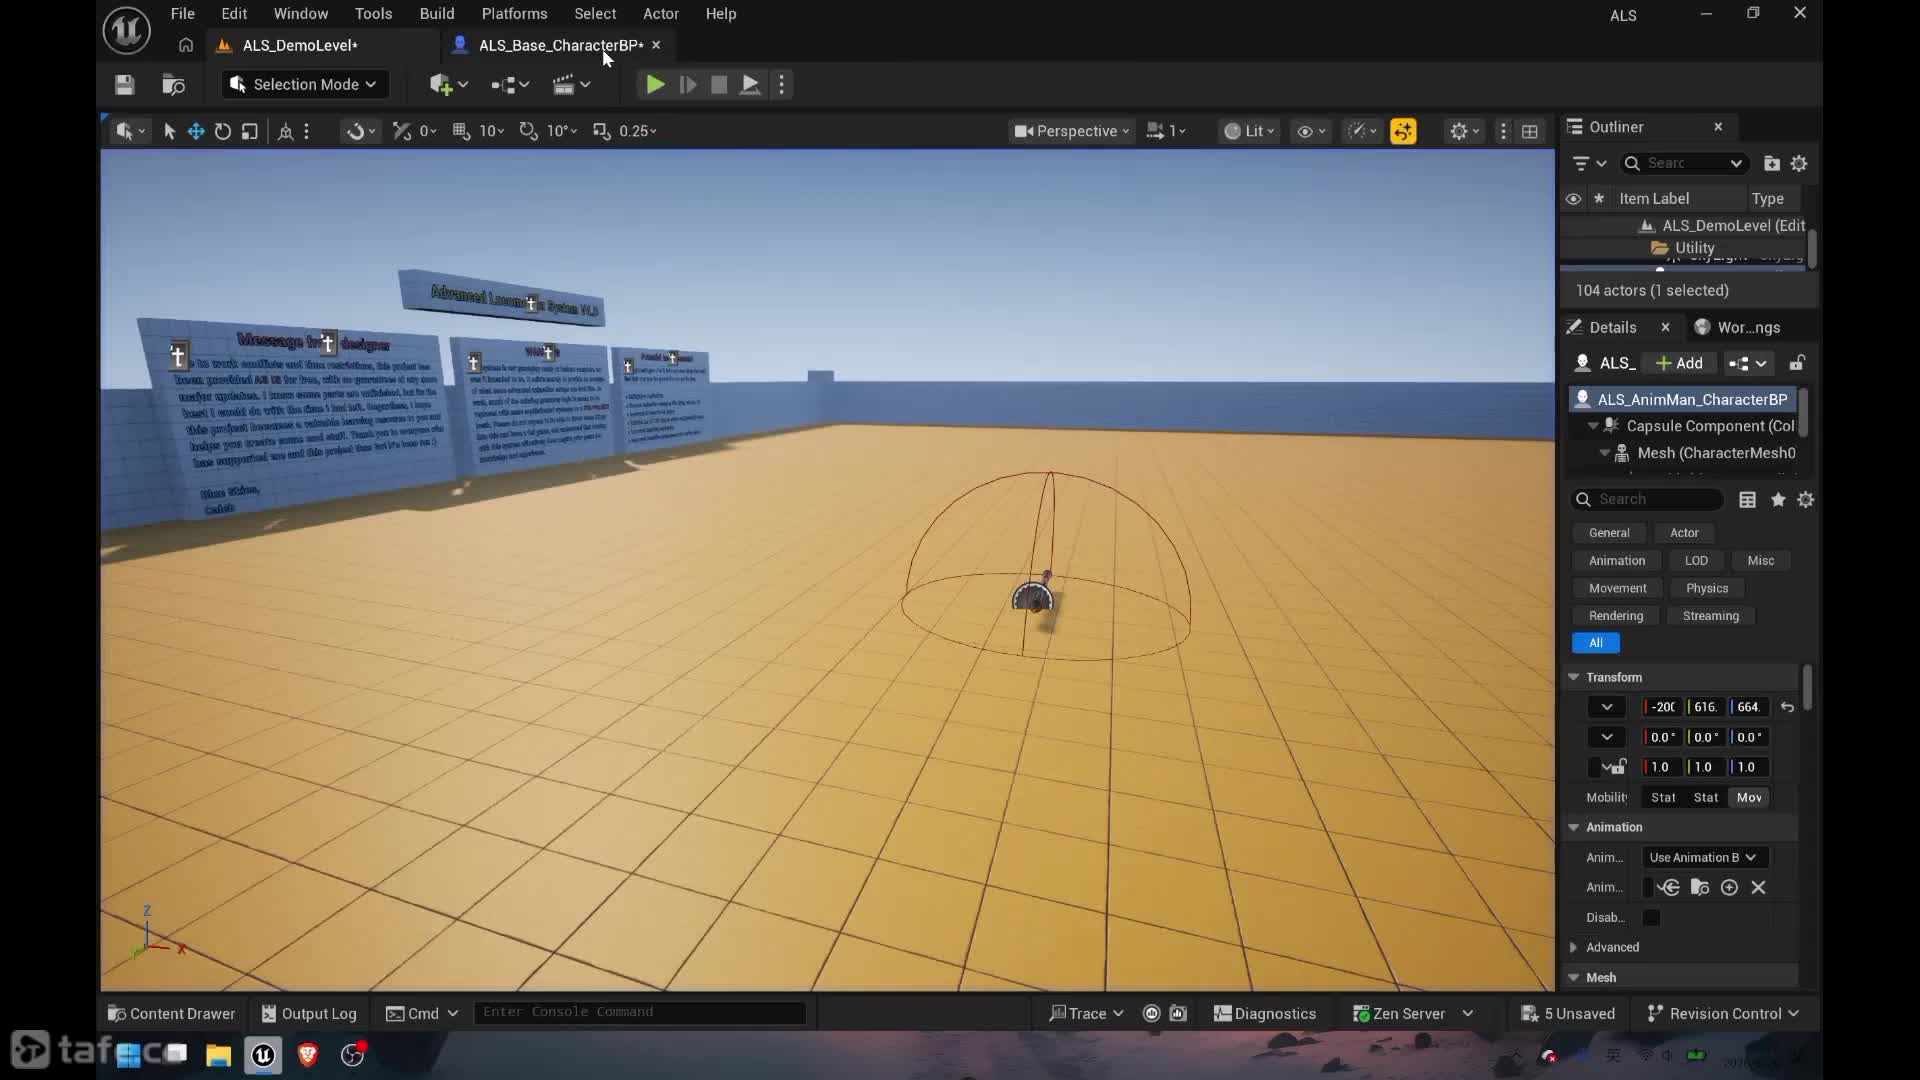Expand the Advanced animation section
This screenshot has width=1920, height=1080.
(x=1574, y=948)
